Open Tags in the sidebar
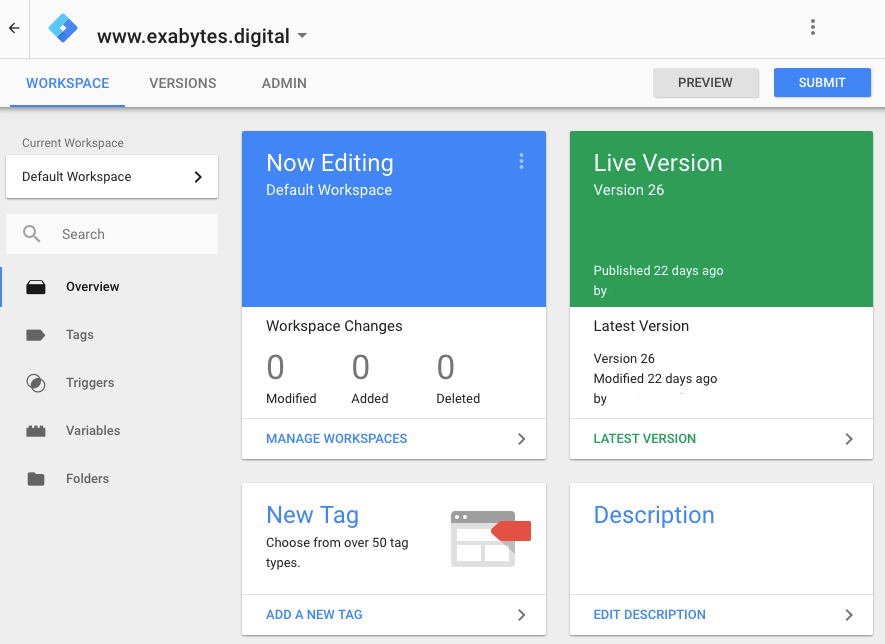 pyautogui.click(x=80, y=335)
